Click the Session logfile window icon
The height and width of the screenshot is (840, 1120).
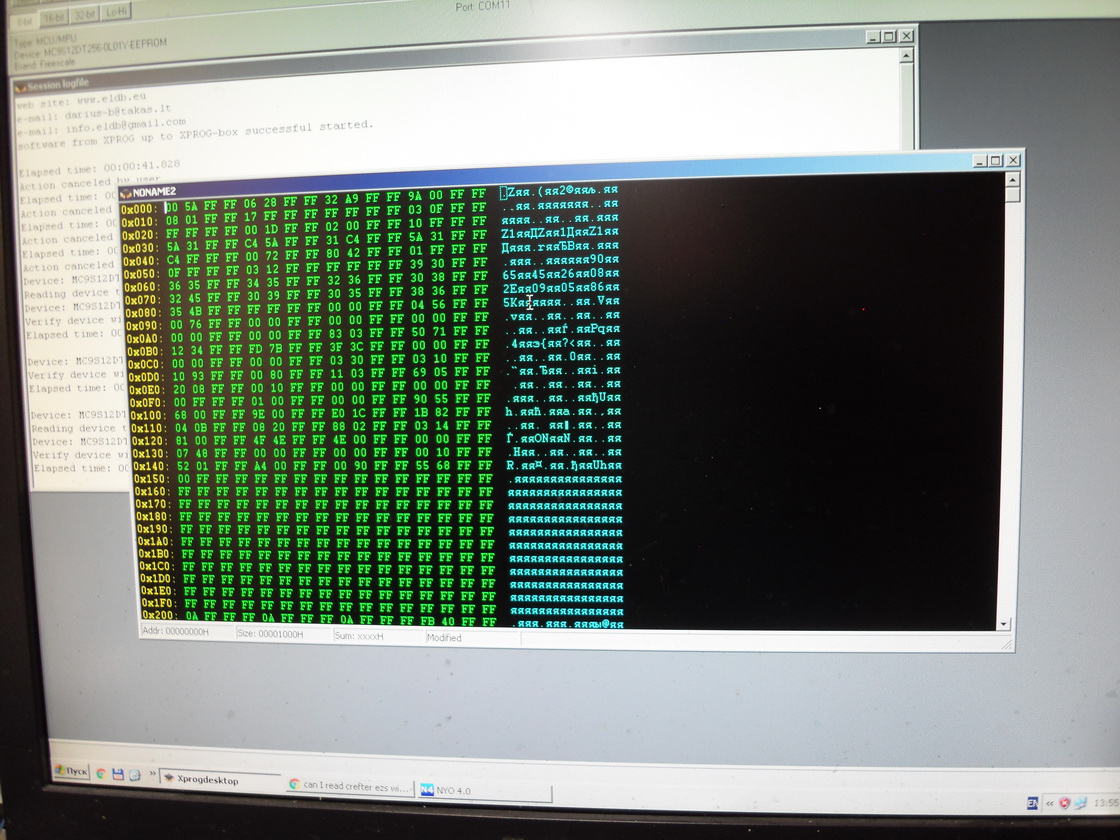coord(21,86)
